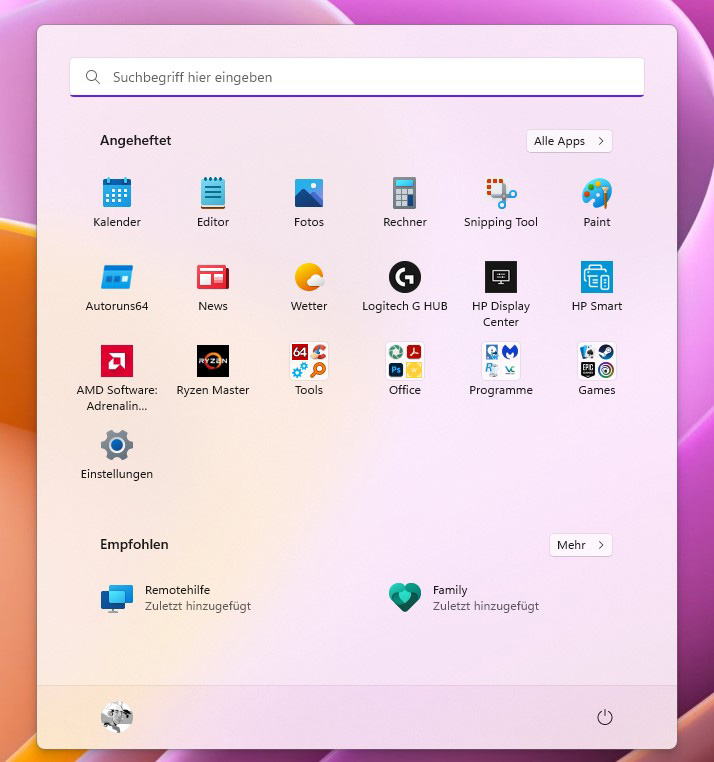The image size is (714, 762).
Task: Open the recommended Family app
Action: [x=464, y=598]
